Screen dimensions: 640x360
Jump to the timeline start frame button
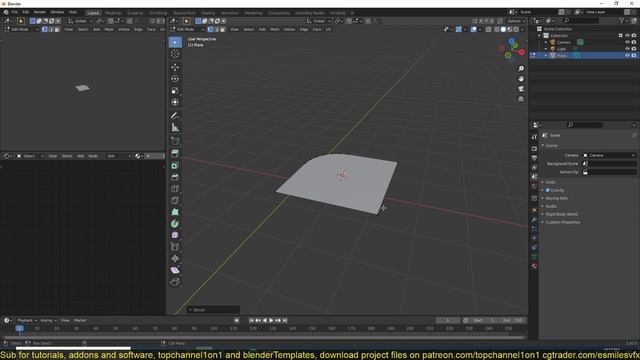tap(251, 320)
